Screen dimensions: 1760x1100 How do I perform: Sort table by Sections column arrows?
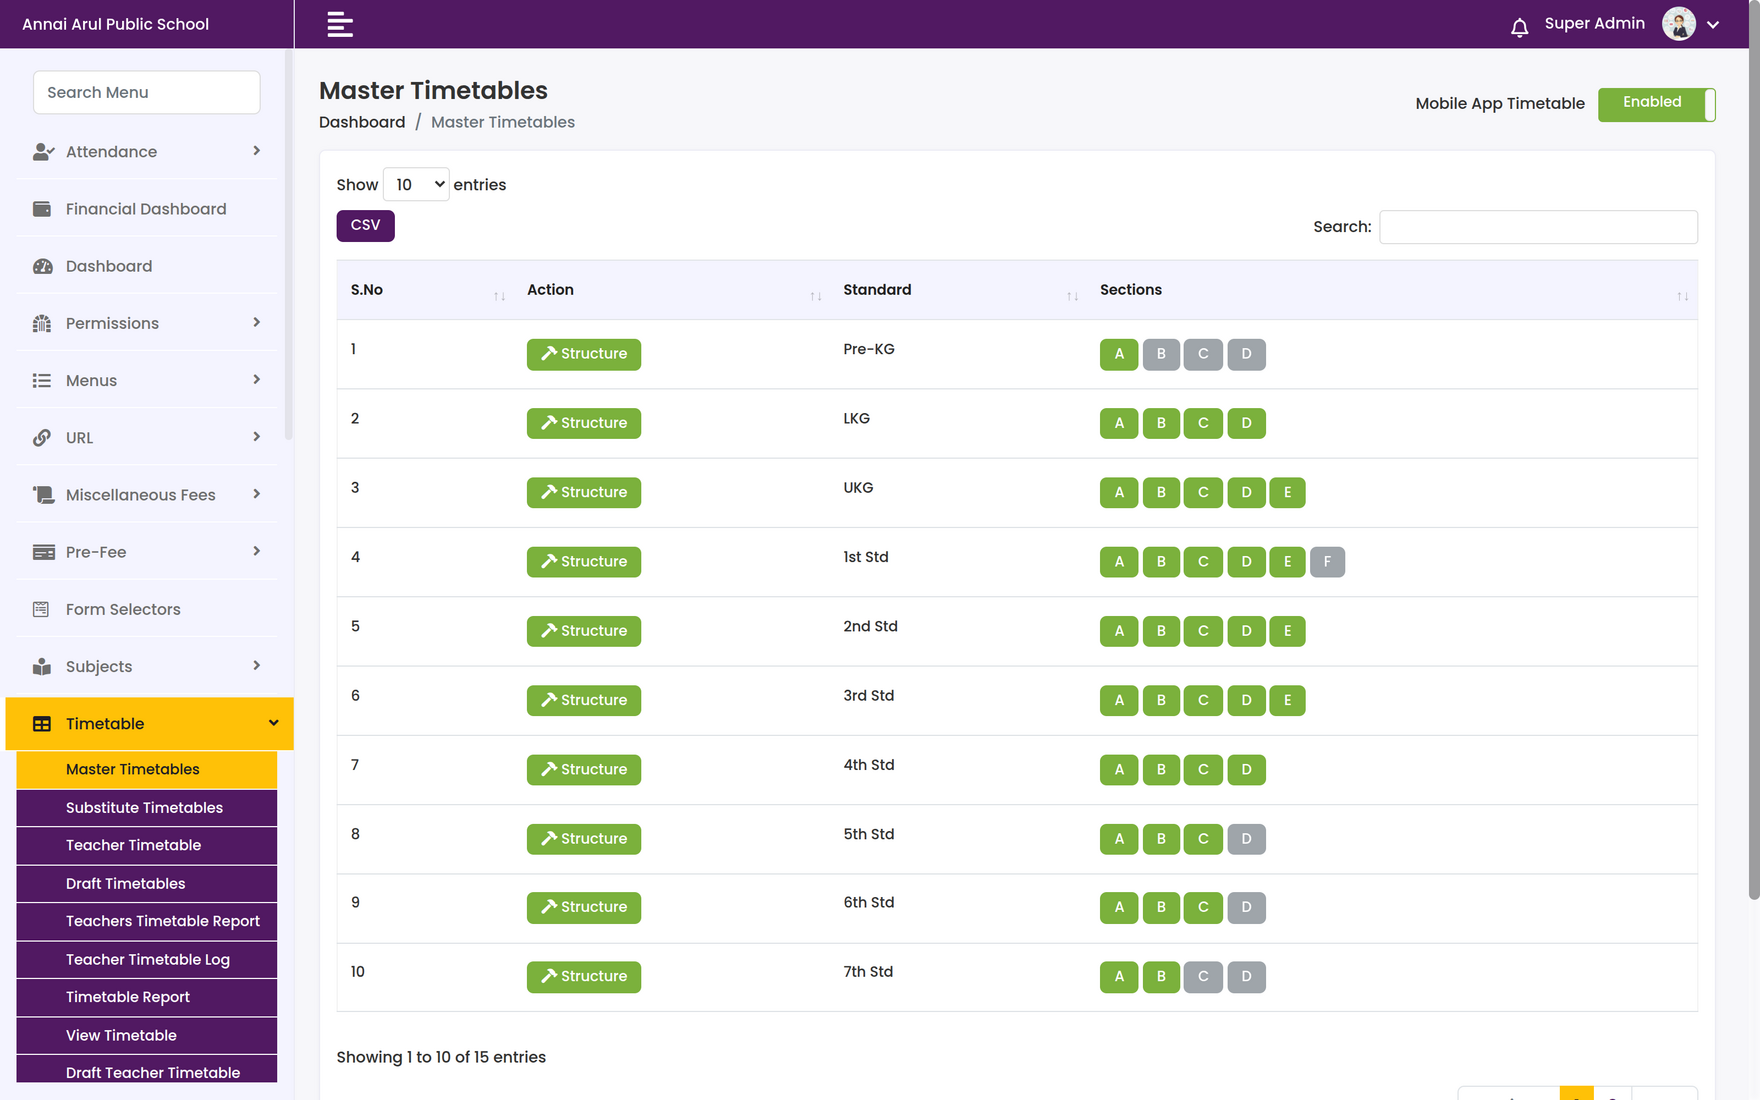pos(1683,296)
